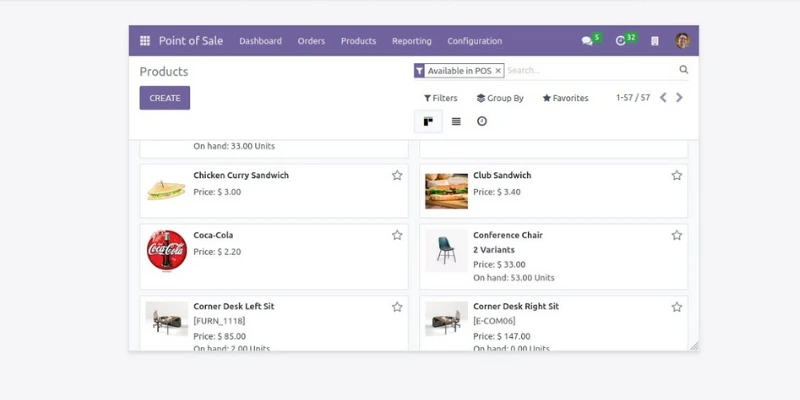
Task: Click the Price: $ 33.00 text
Action: (x=499, y=264)
